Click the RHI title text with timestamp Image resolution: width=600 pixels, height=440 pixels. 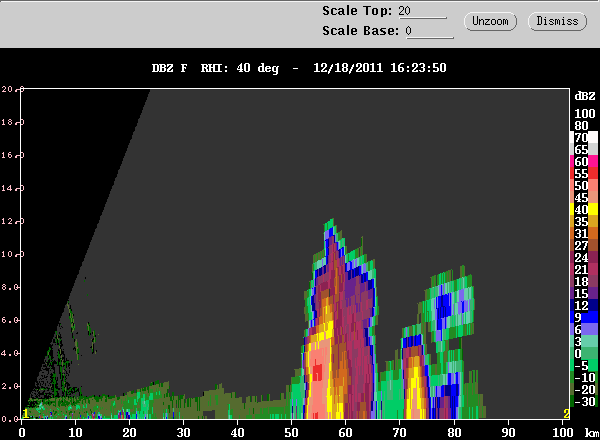click(x=299, y=68)
